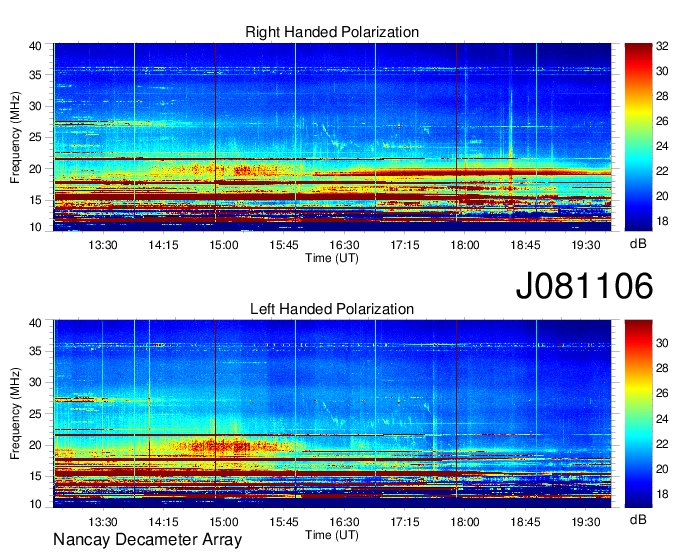This screenshot has height=552, width=680.
Task: Click the '30' value on Left Handed color bar
Action: [x=662, y=343]
